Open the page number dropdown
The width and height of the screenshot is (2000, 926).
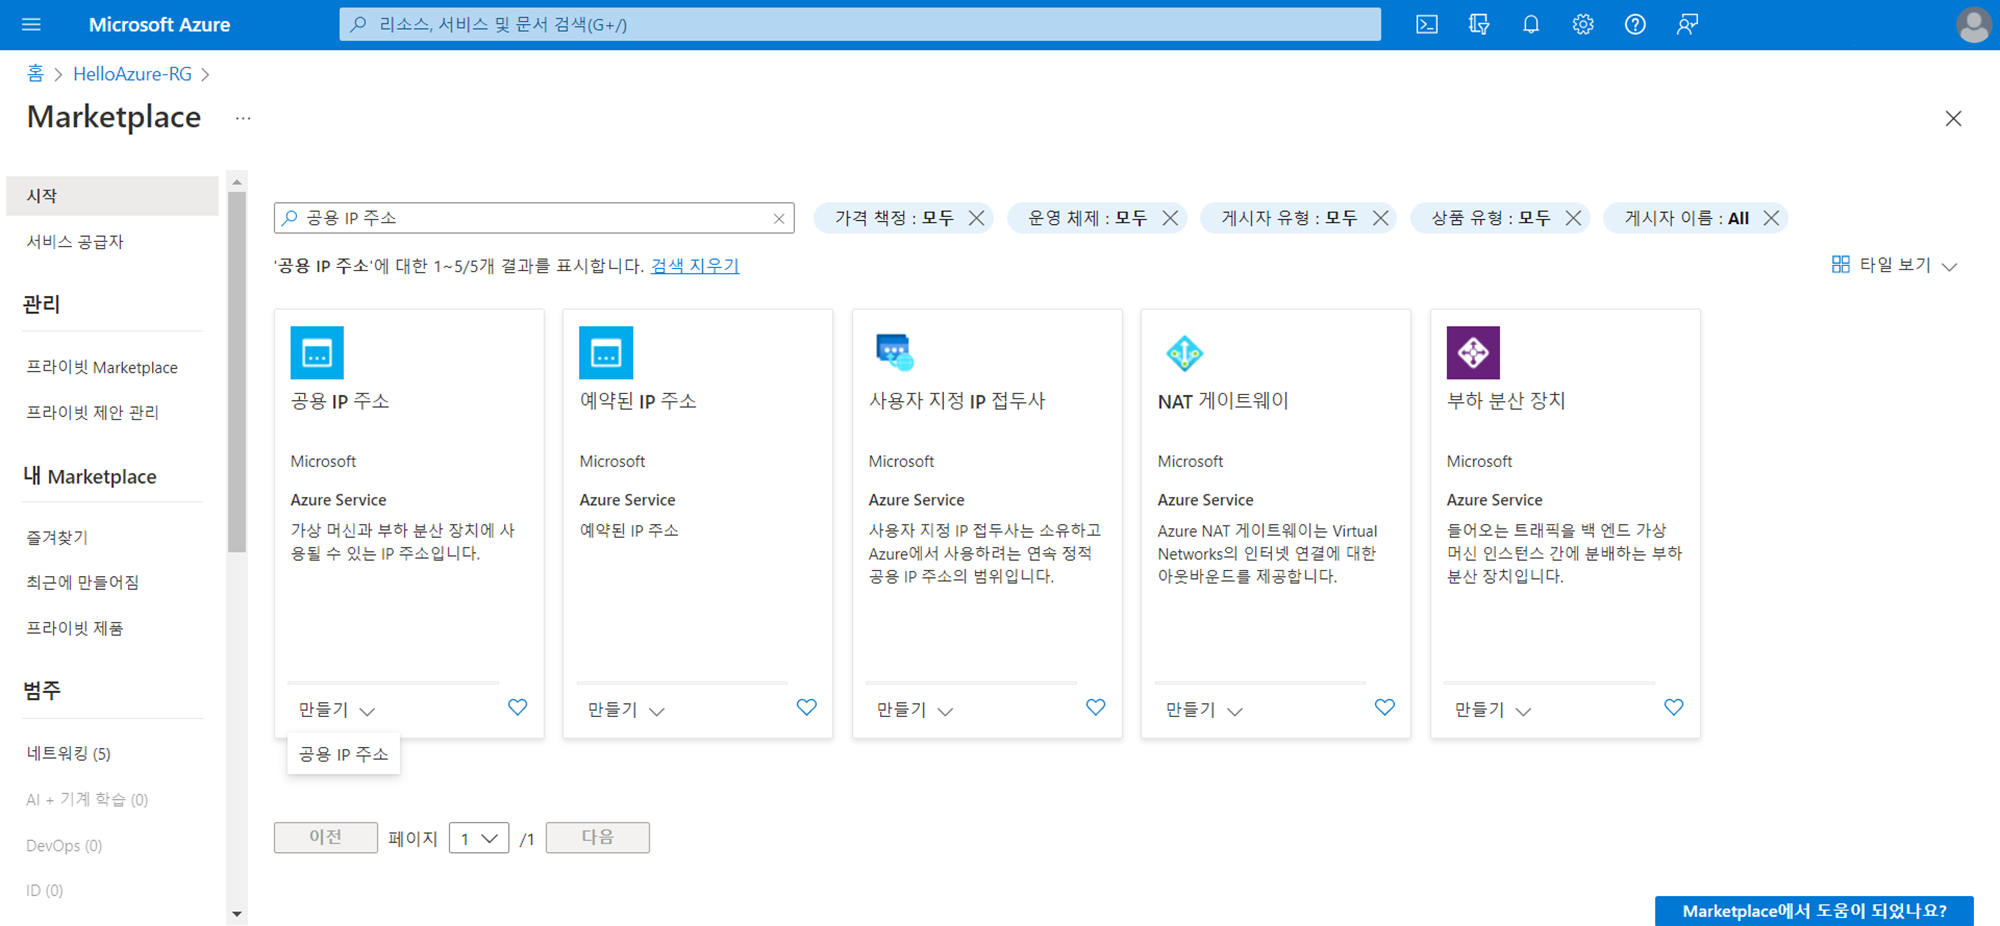pyautogui.click(x=479, y=838)
